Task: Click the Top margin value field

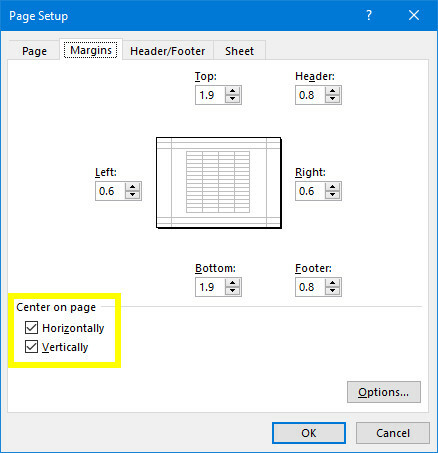Action: tap(211, 95)
